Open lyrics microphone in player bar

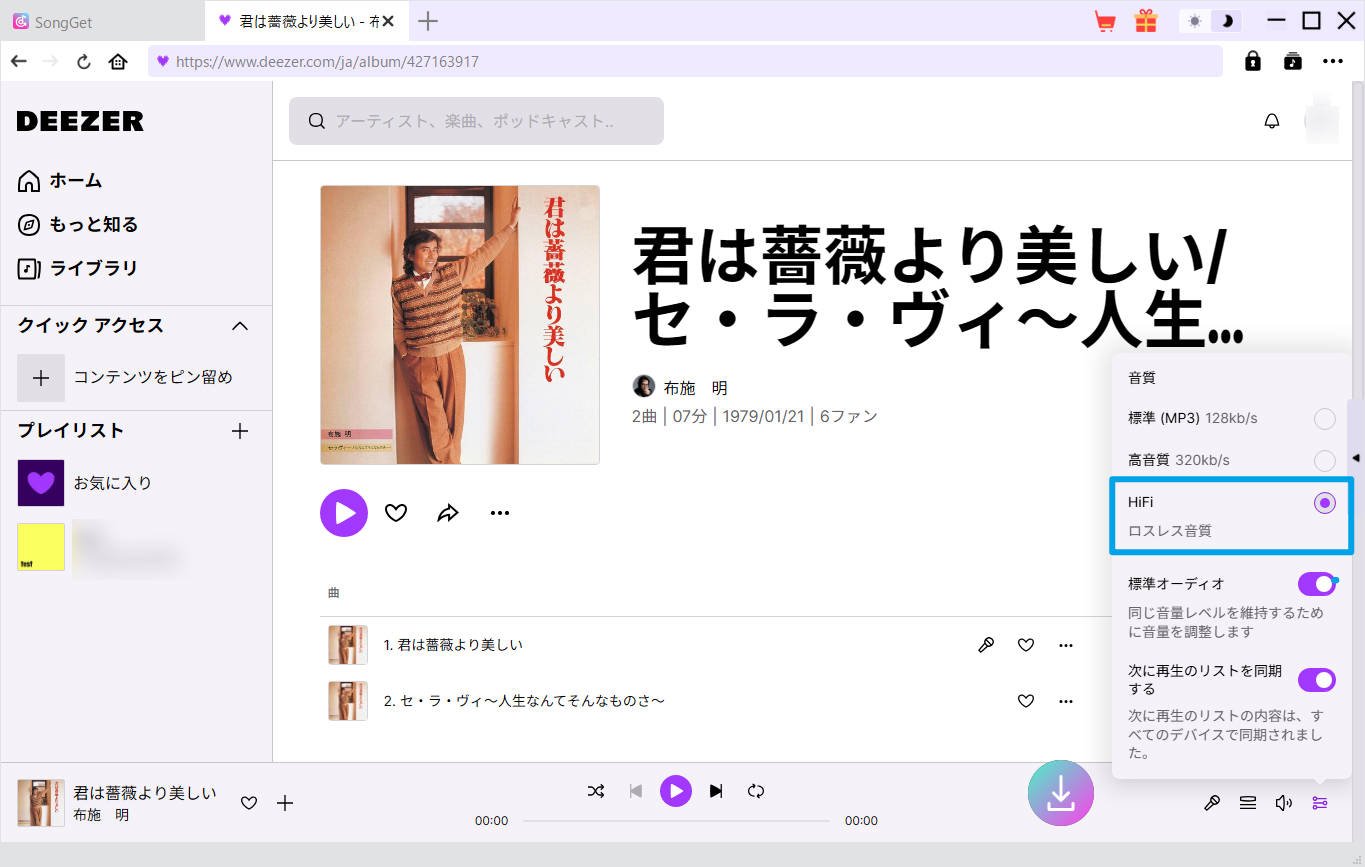(x=1212, y=802)
